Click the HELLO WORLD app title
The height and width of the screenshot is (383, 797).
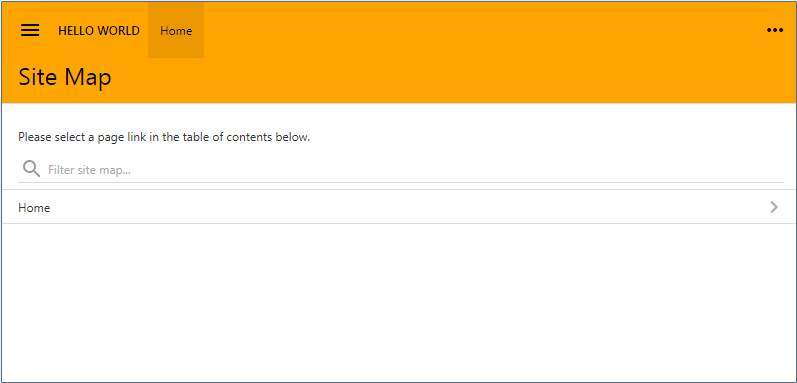(99, 30)
